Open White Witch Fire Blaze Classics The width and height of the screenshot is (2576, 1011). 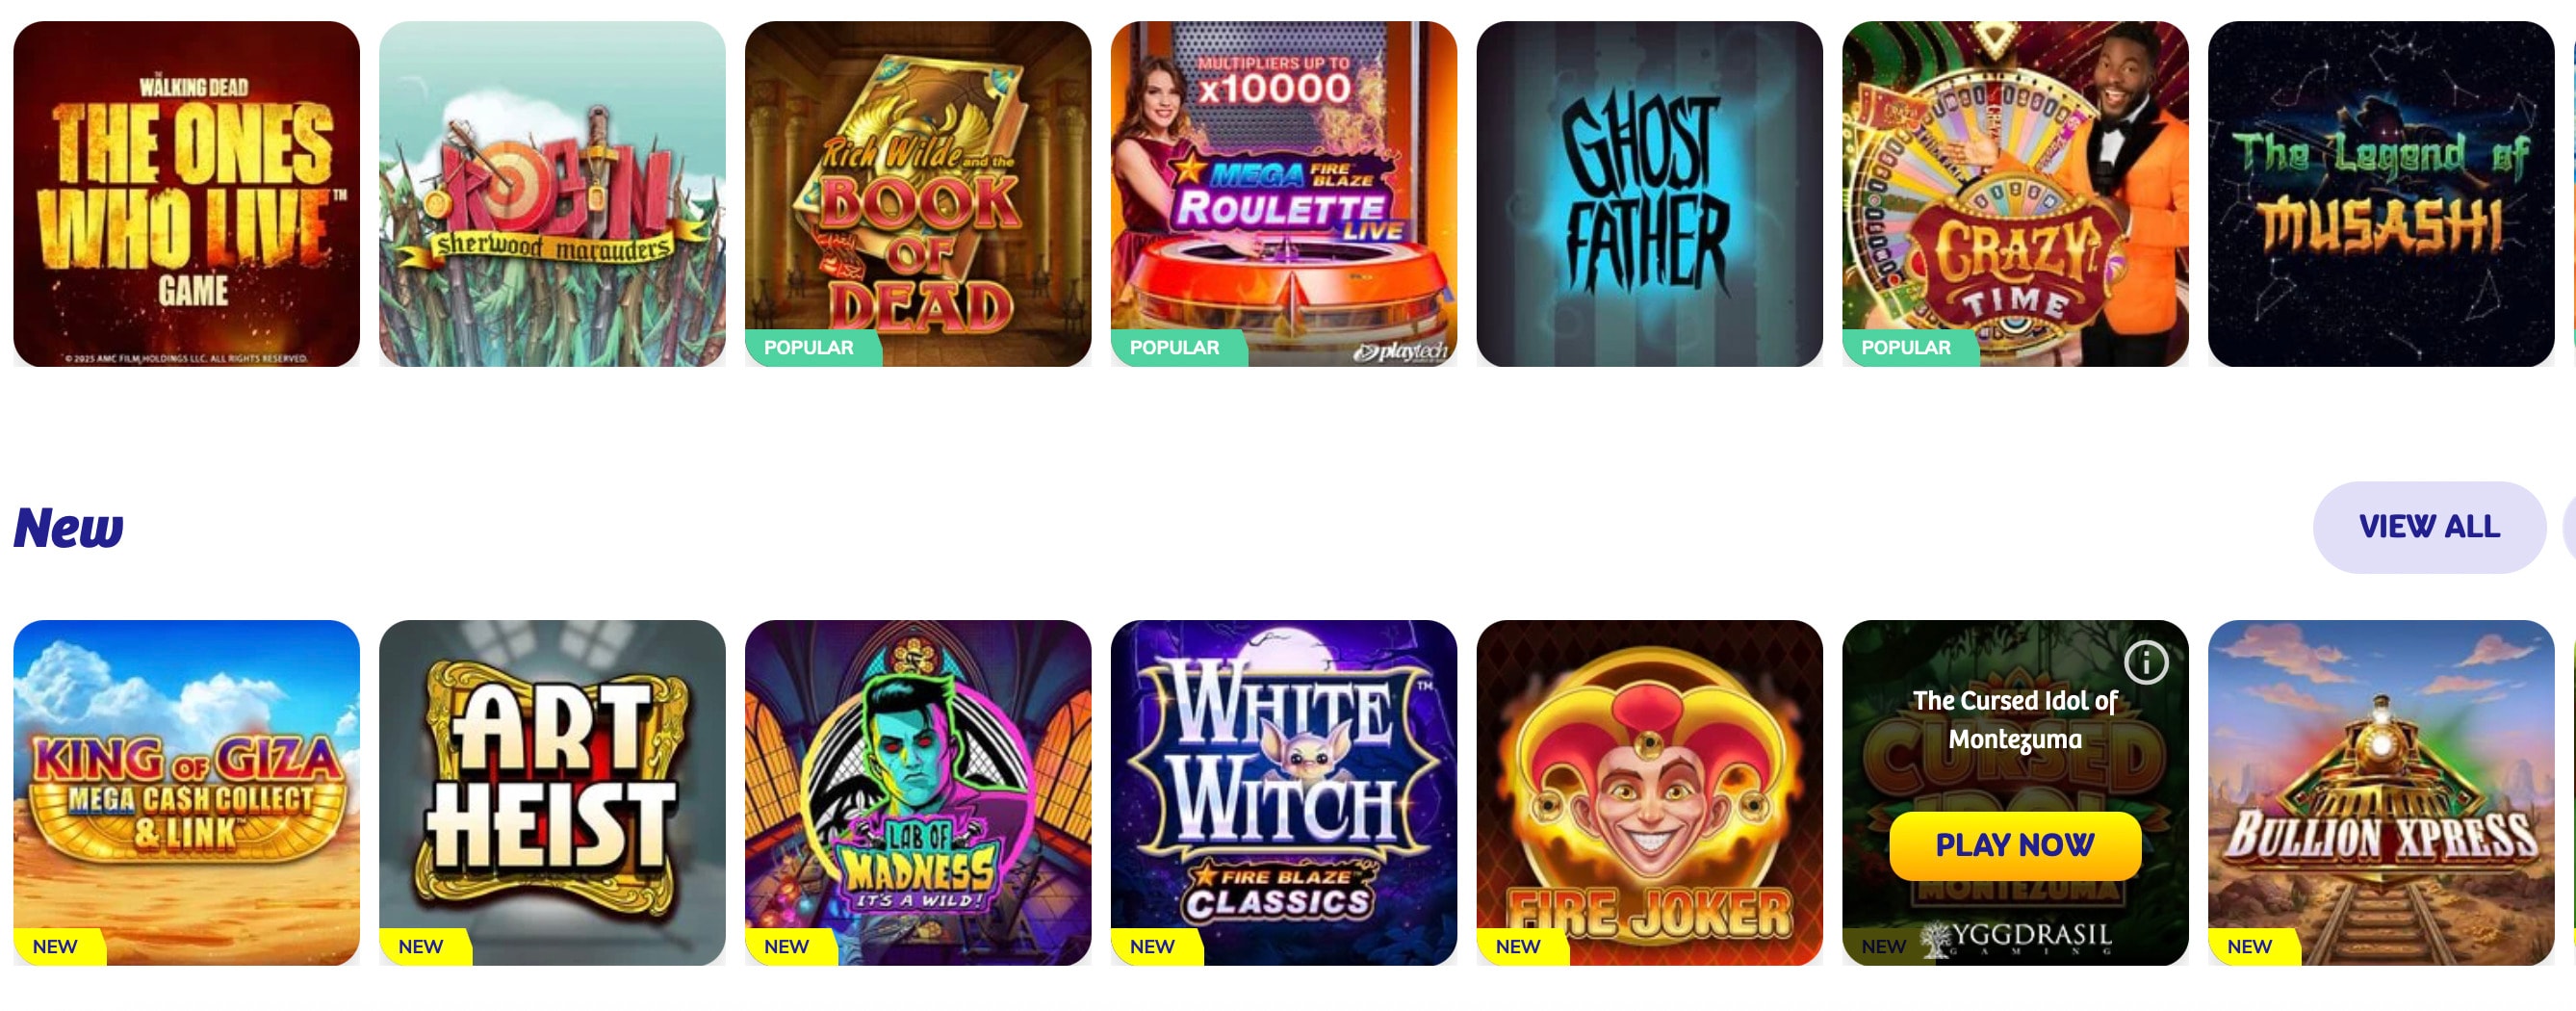1283,793
